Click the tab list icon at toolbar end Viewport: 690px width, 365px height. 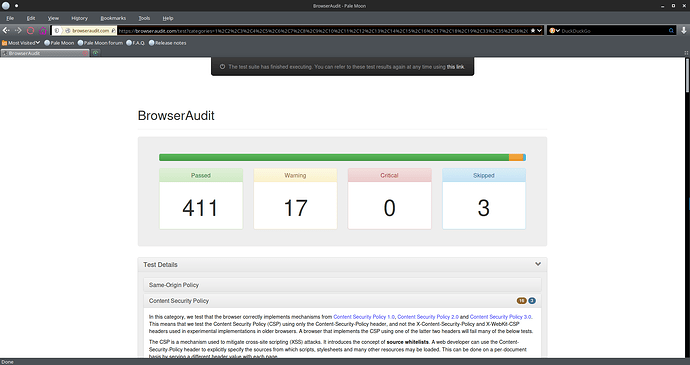coord(686,53)
